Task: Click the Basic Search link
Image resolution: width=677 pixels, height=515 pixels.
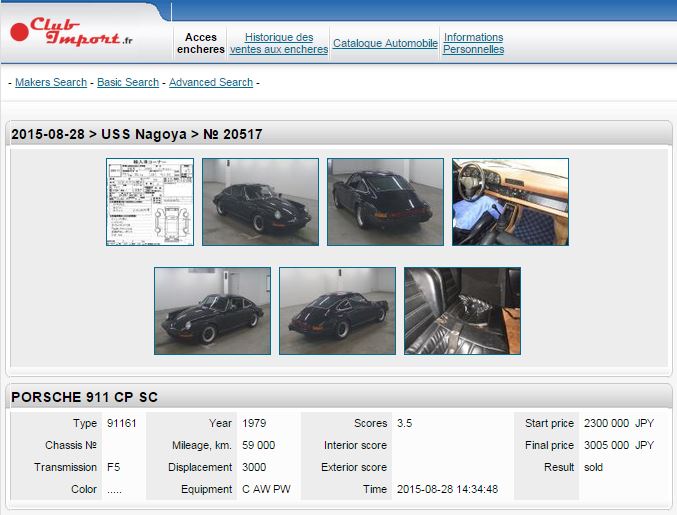Action: tap(128, 82)
